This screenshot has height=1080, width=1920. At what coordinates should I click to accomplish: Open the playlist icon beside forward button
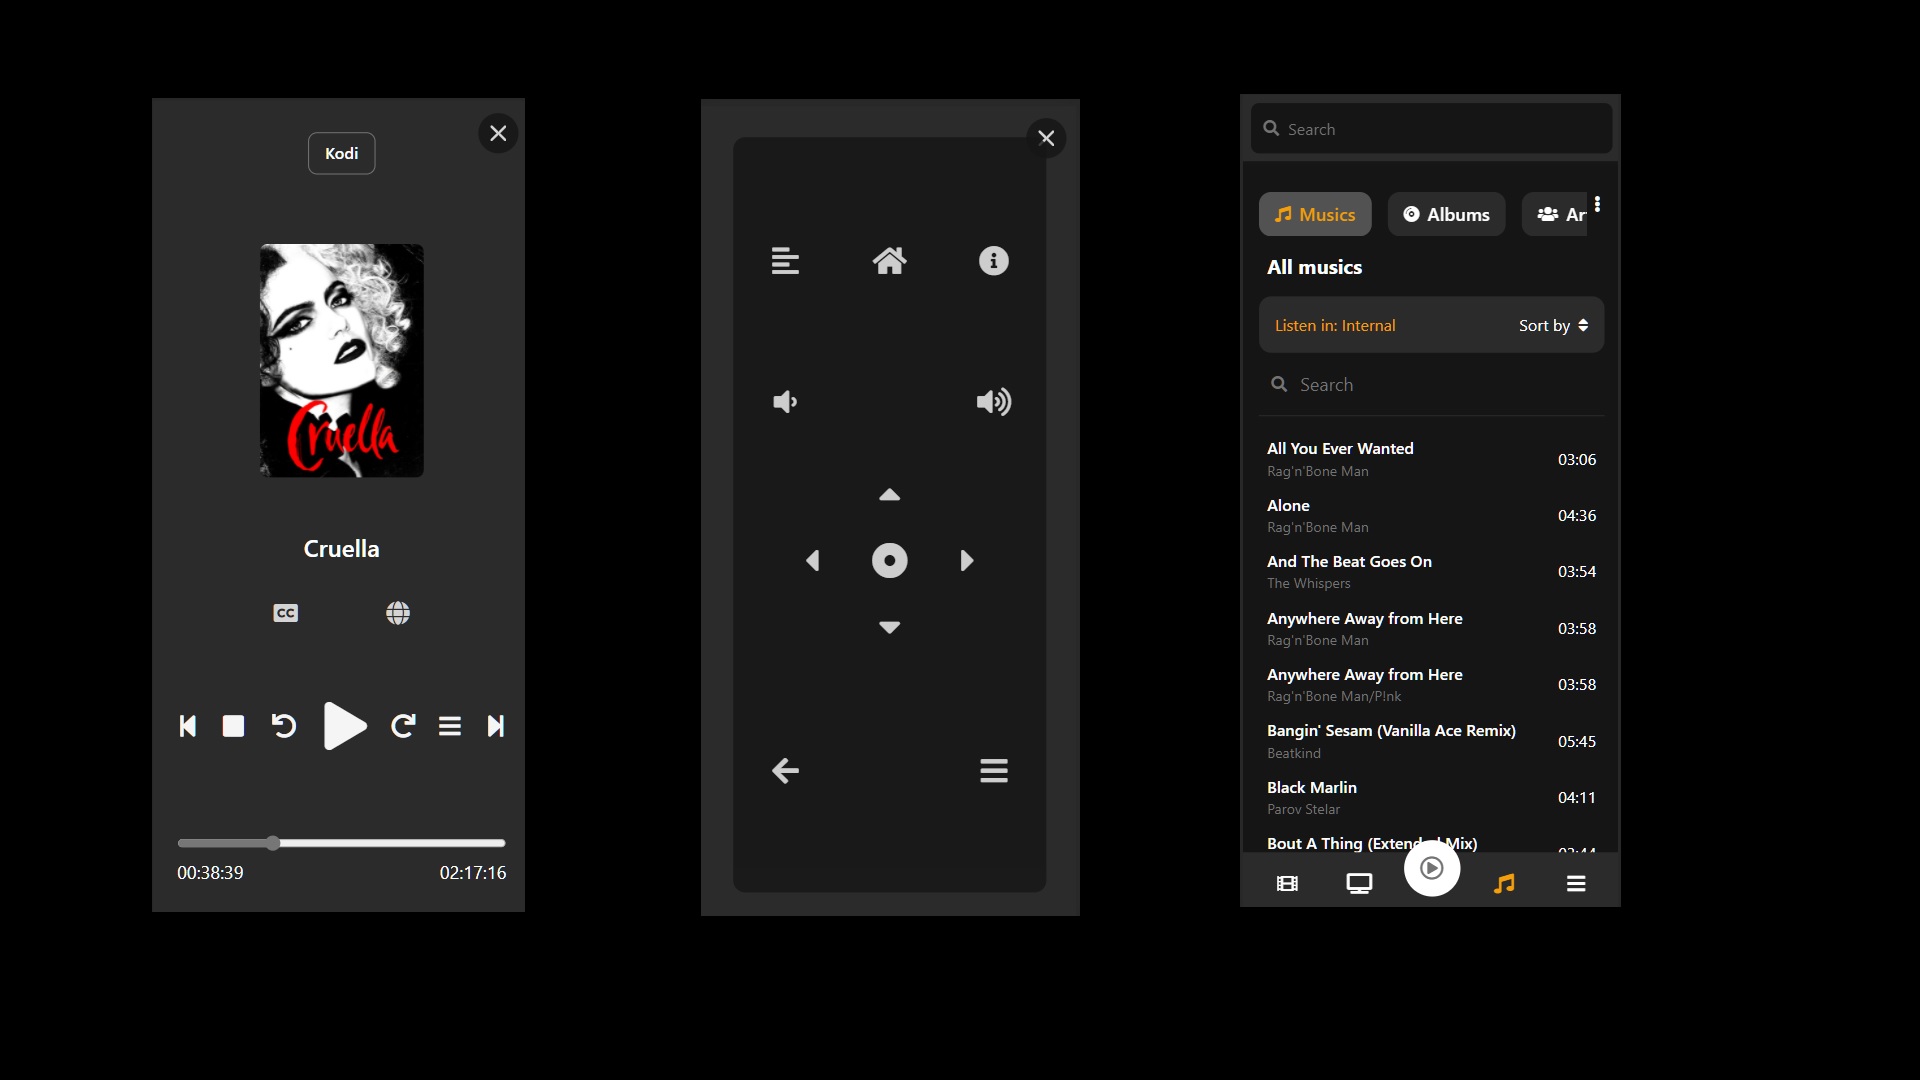tap(450, 726)
